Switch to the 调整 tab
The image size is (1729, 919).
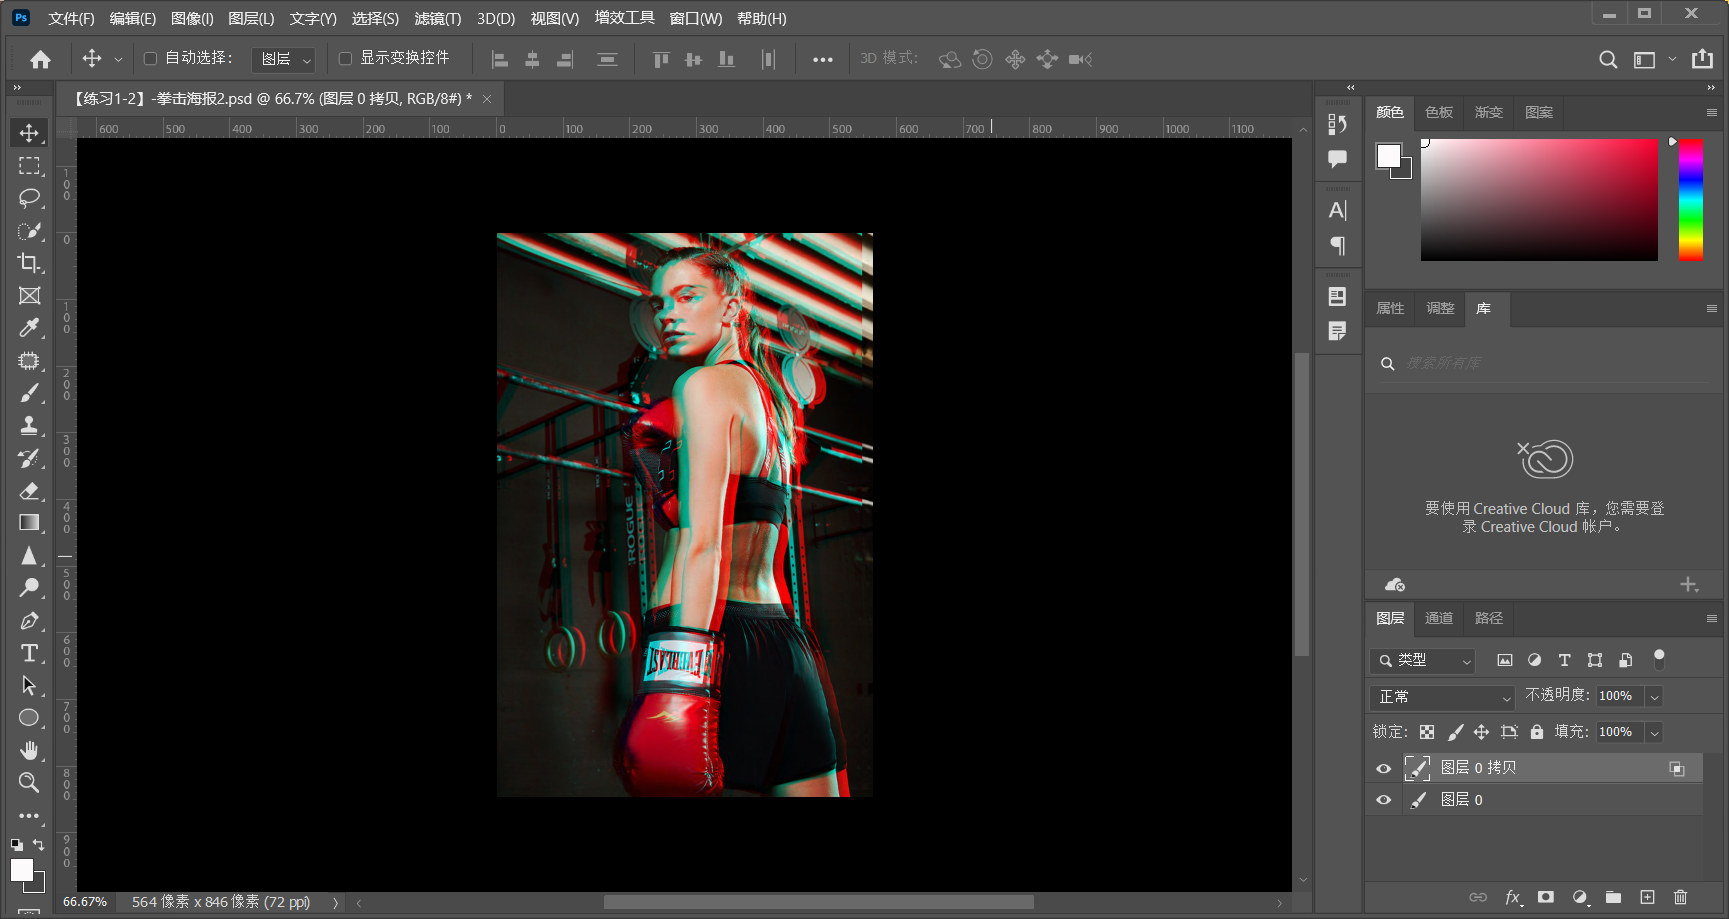[1440, 309]
